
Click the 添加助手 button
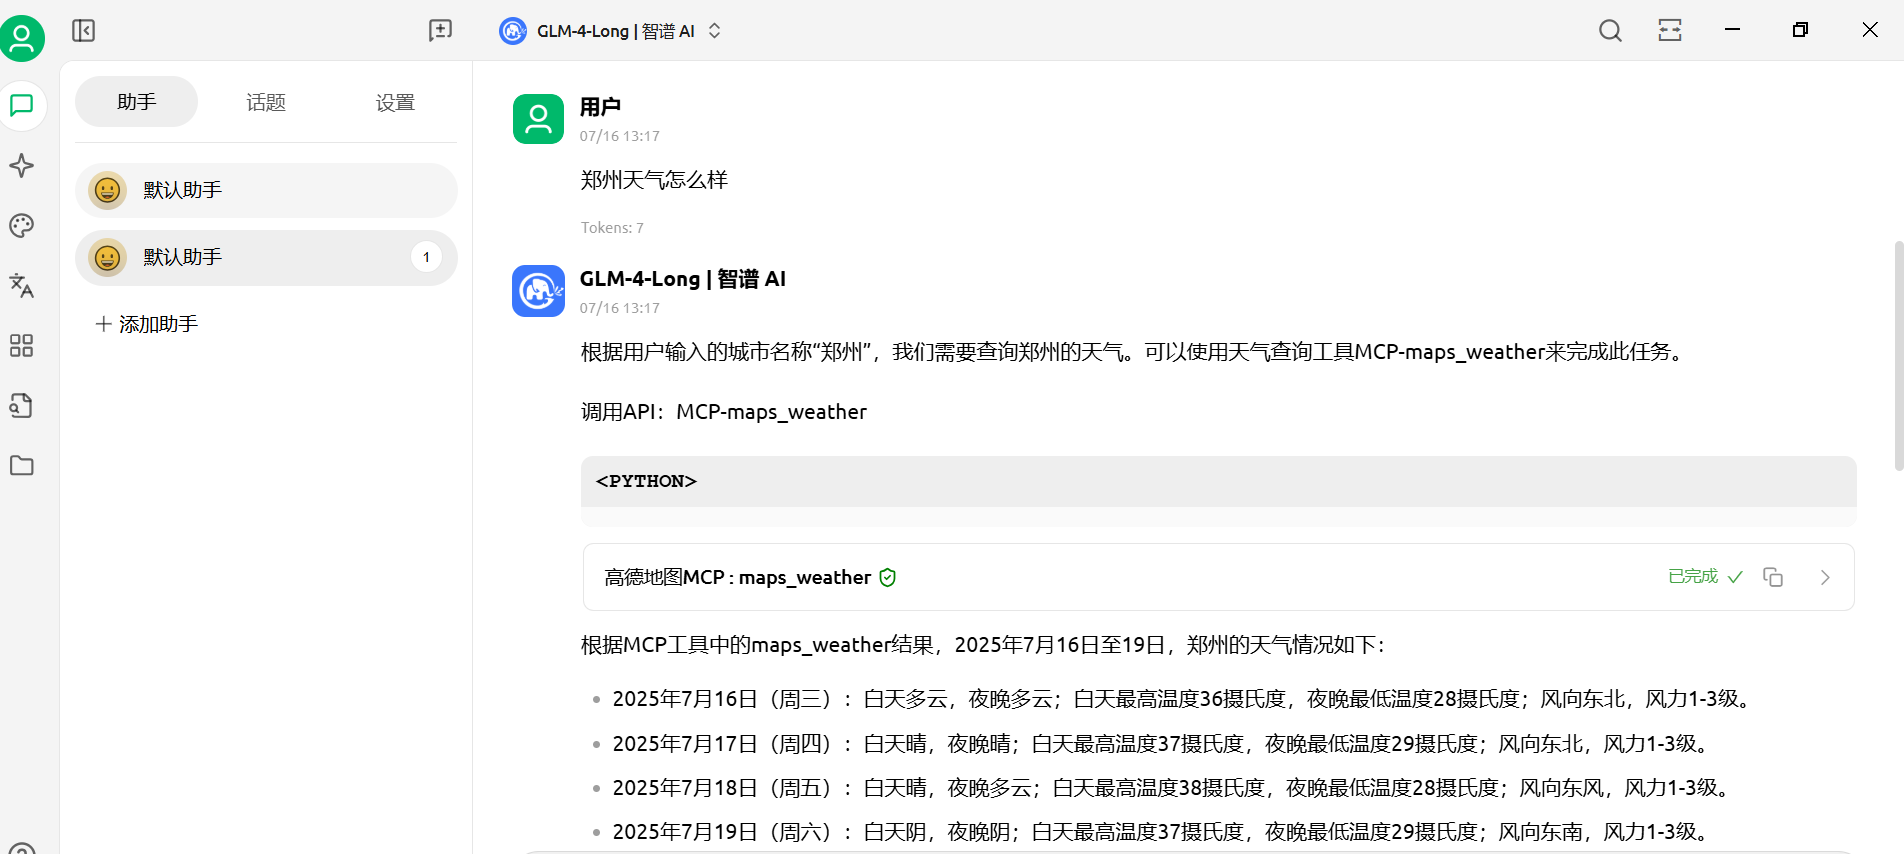pos(147,324)
